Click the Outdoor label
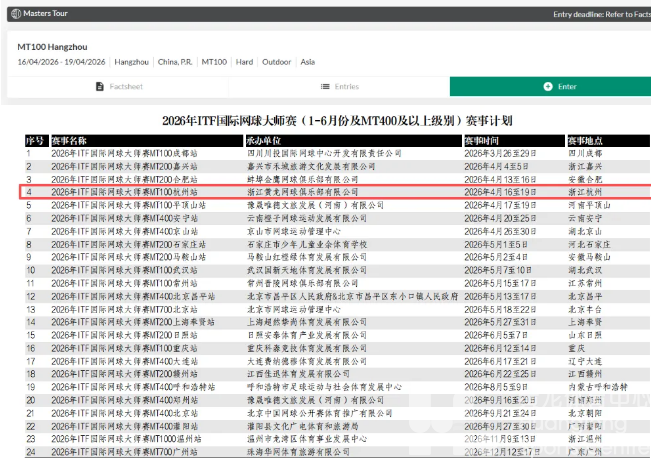651x458 pixels. pyautogui.click(x=277, y=62)
